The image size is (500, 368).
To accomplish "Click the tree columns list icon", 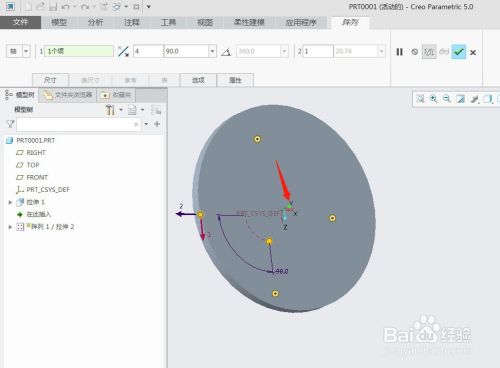I will pos(132,110).
